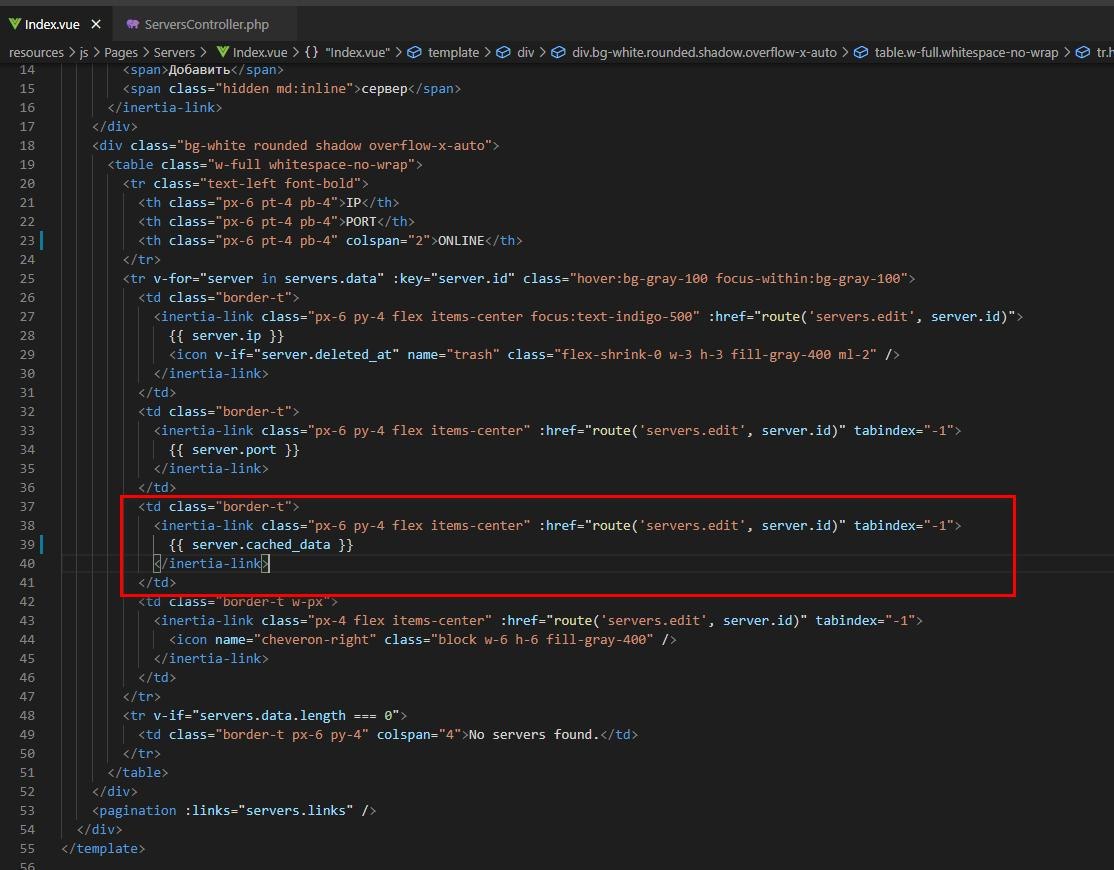Click the 'PORT' table header text
1114x870 pixels.
click(361, 222)
